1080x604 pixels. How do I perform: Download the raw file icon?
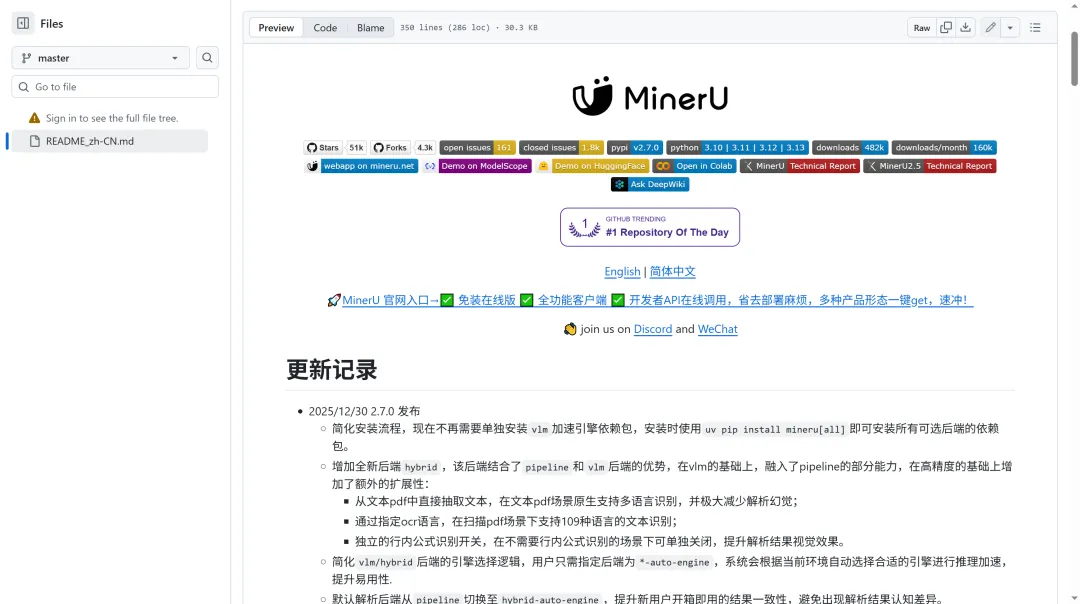(x=966, y=28)
